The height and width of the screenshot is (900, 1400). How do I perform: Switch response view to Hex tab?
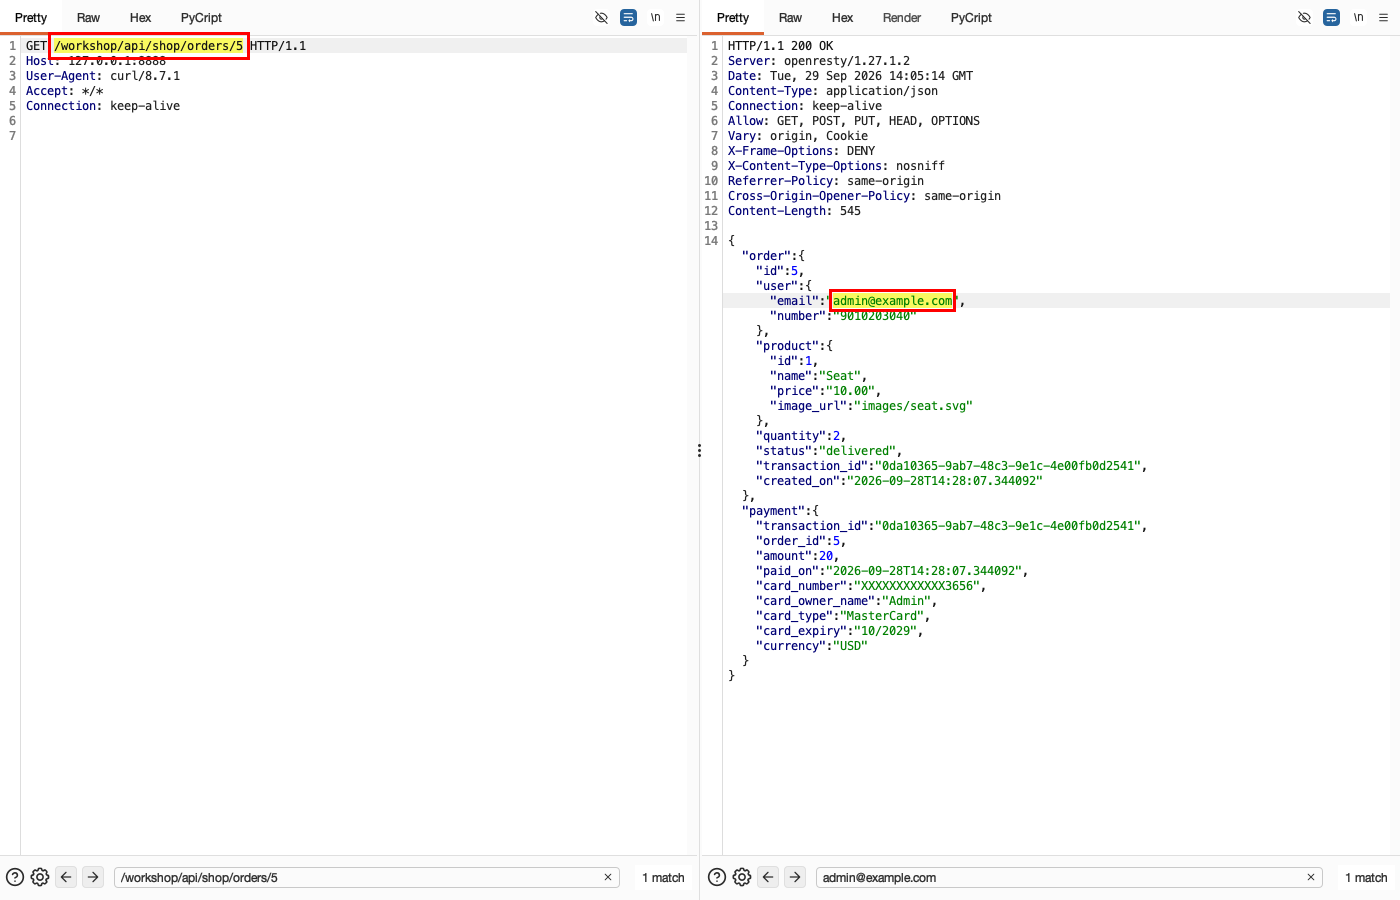842,18
